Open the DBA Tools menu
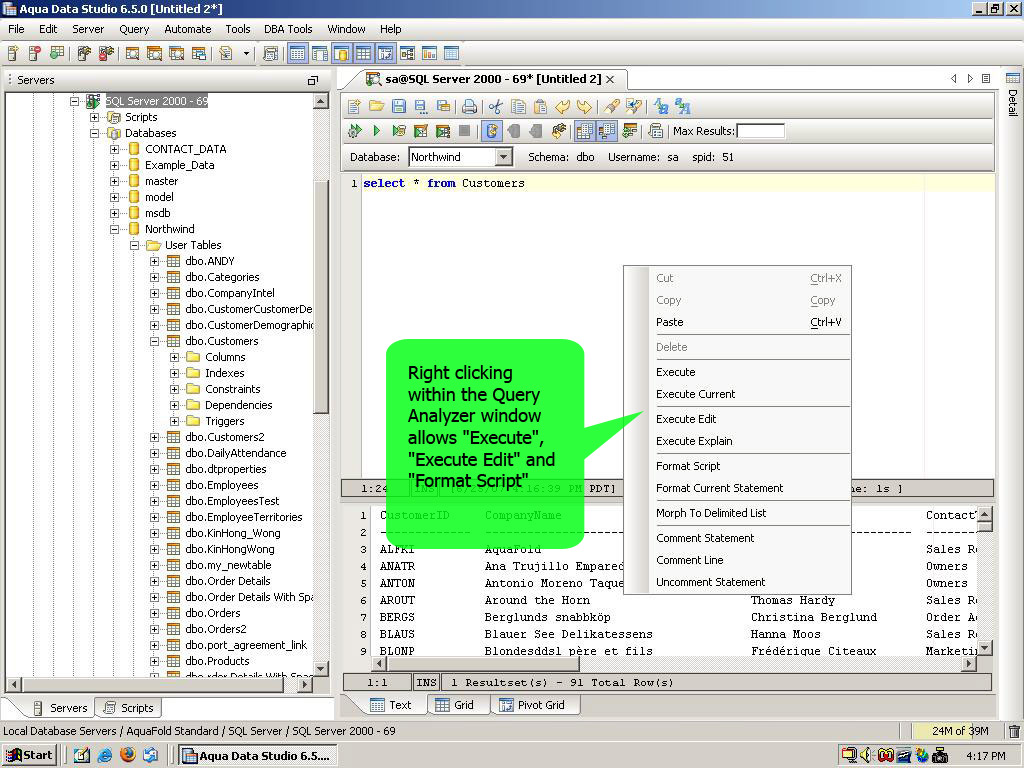The width and height of the screenshot is (1024, 768). tap(288, 29)
